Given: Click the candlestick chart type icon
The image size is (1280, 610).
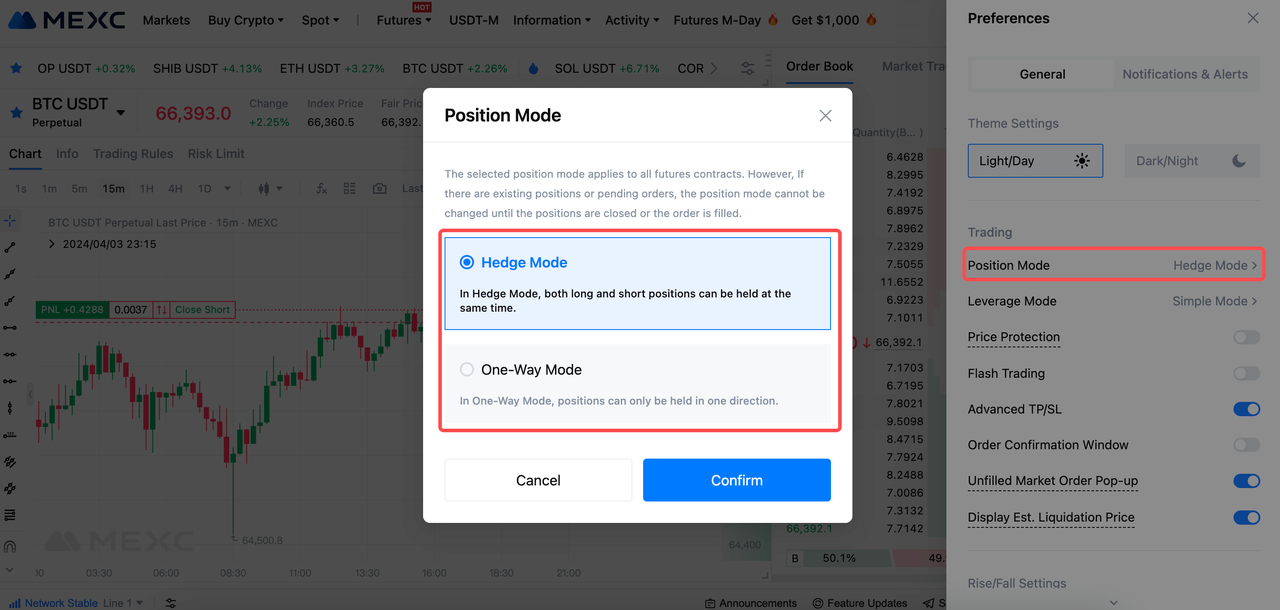Looking at the screenshot, I should [x=265, y=188].
